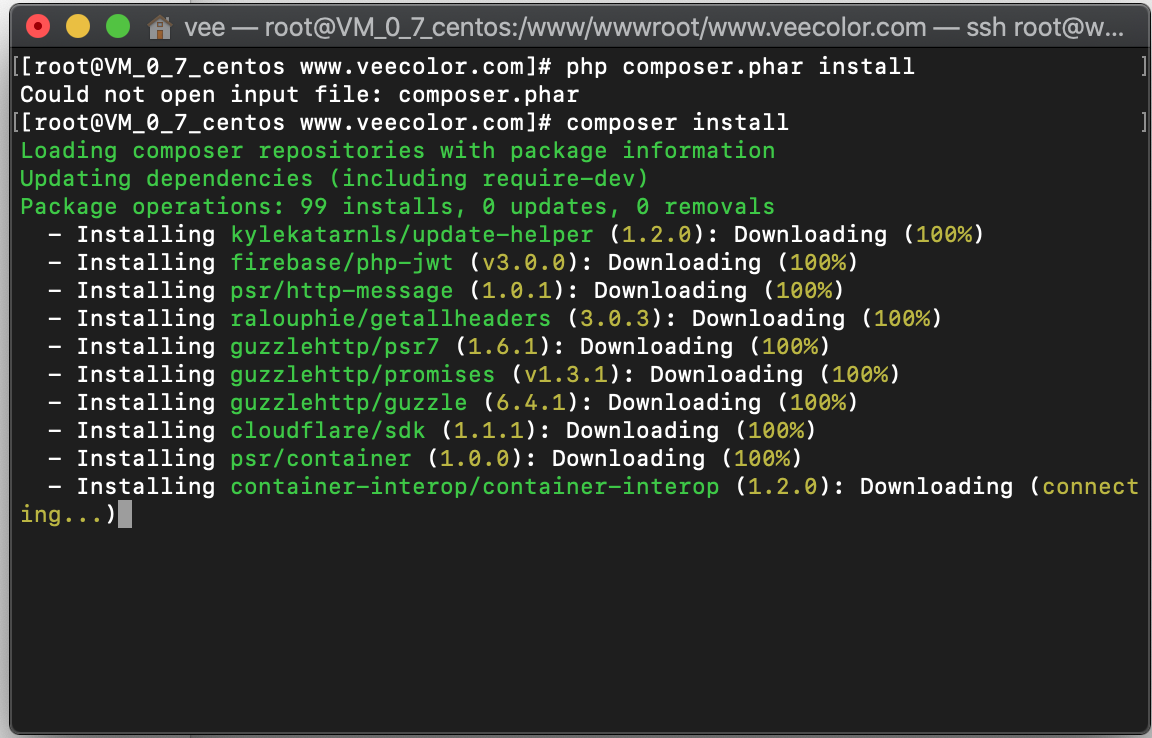Click the green fullscreen window button
Image resolution: width=1152 pixels, height=738 pixels.
118,27
